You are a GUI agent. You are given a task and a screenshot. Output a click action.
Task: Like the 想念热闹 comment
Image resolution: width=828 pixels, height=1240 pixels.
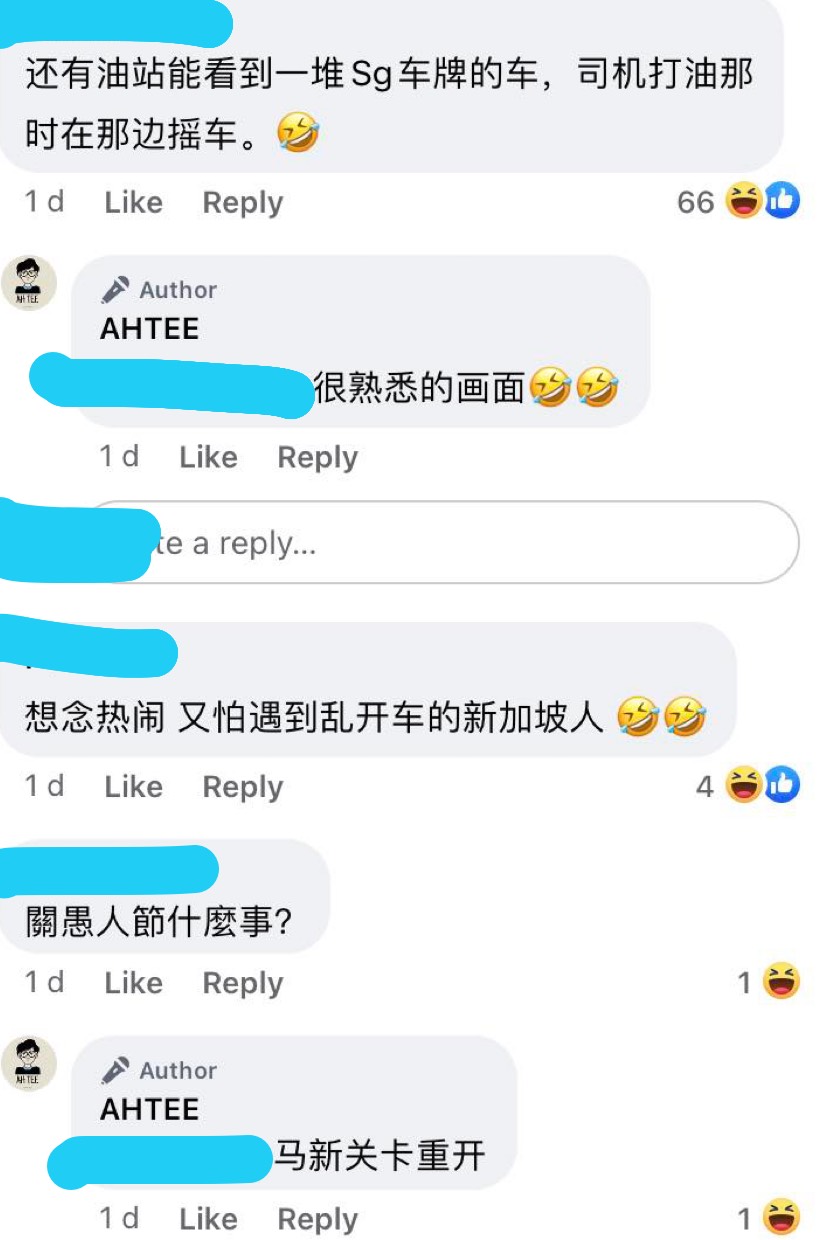[133, 787]
